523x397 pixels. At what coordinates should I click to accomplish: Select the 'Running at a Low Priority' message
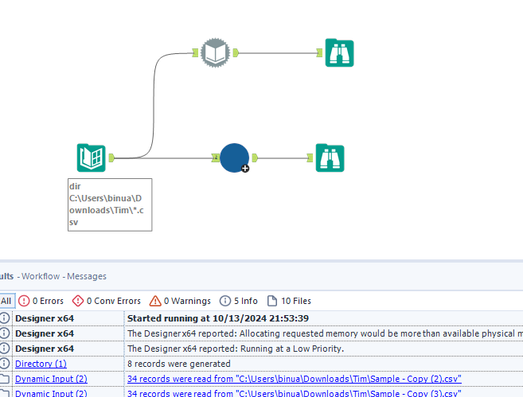tap(235, 349)
